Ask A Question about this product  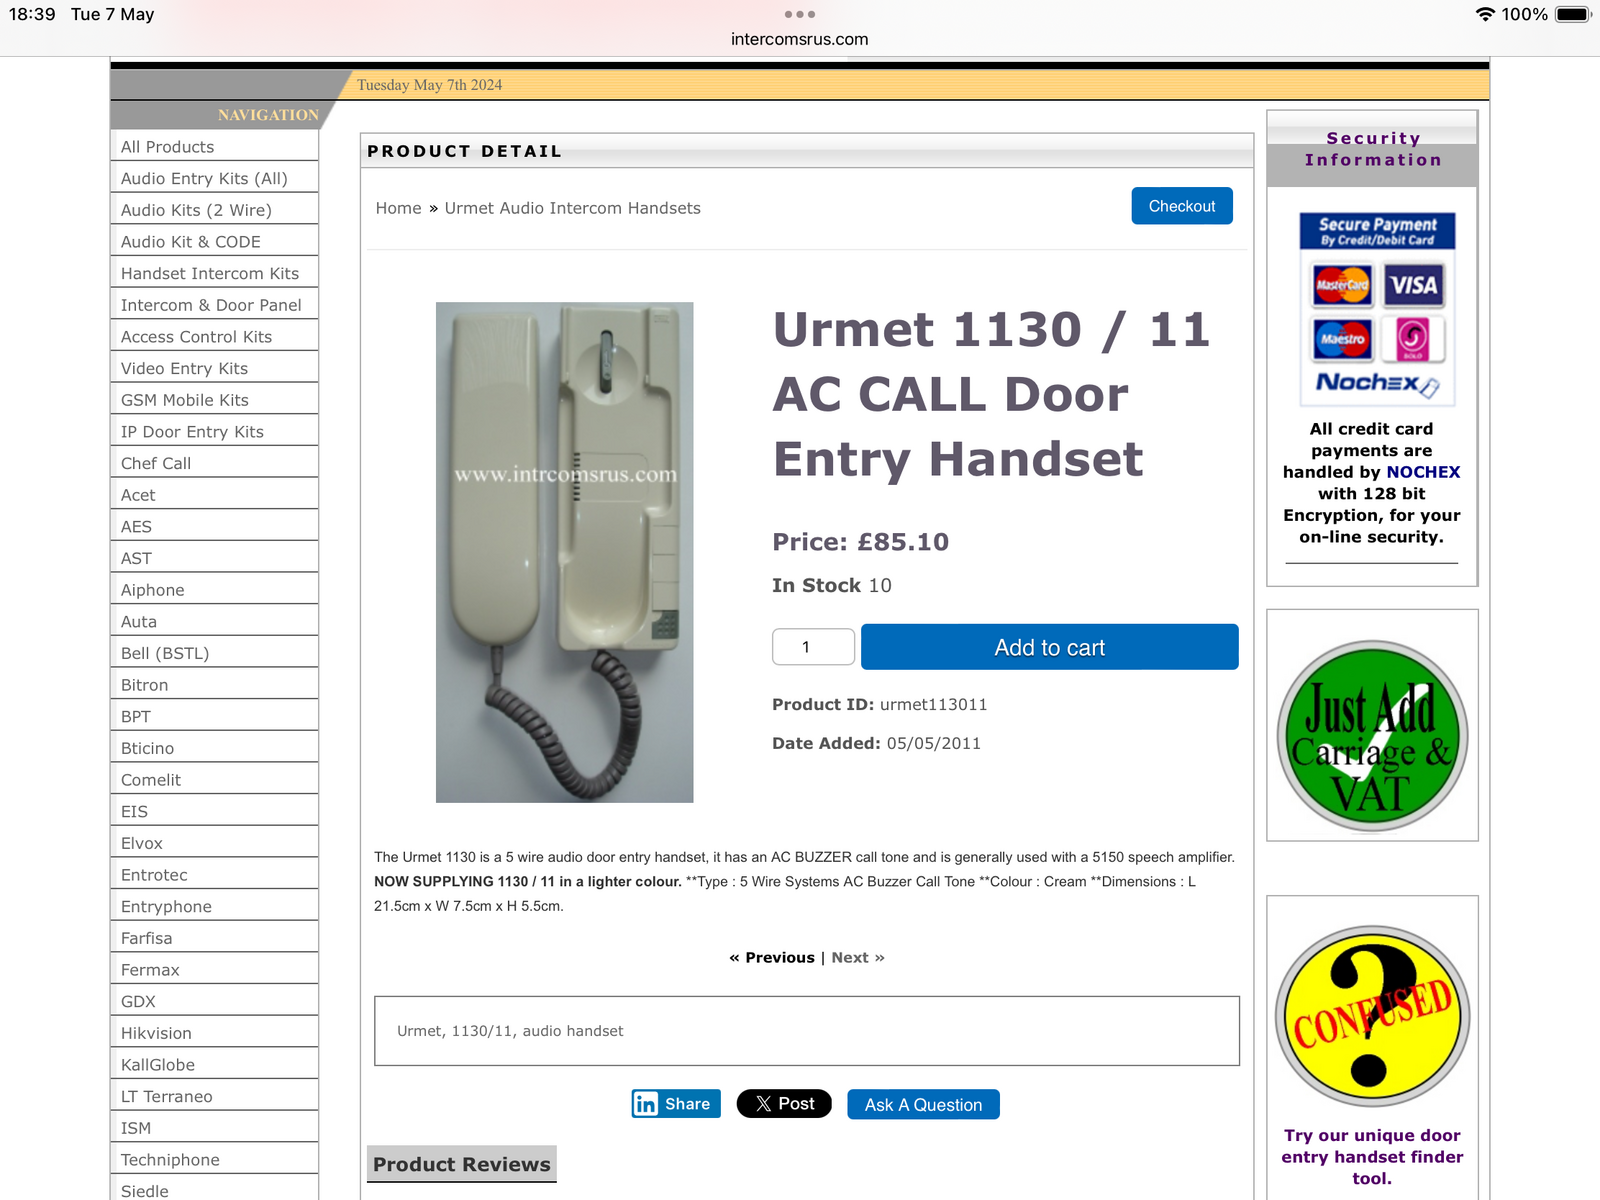point(923,1105)
